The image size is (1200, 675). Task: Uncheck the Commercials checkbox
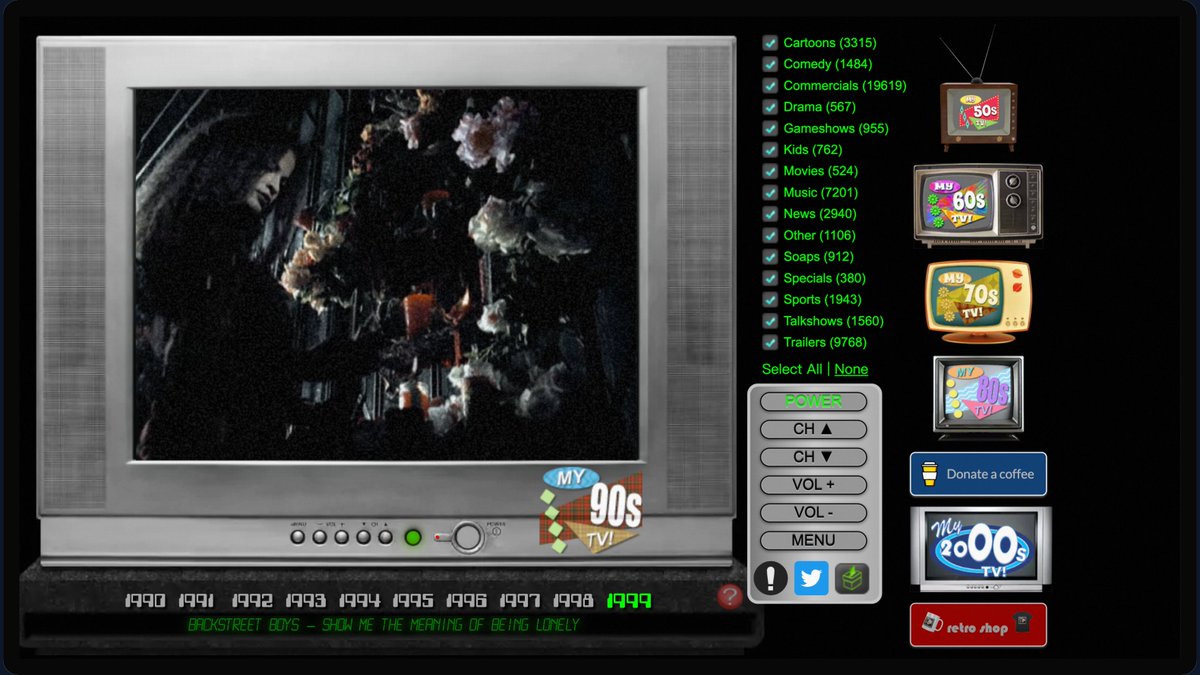point(770,86)
